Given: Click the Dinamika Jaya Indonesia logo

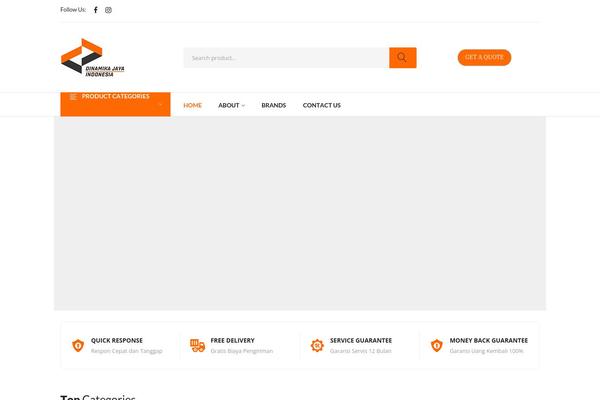Looking at the screenshot, I should 93,58.
